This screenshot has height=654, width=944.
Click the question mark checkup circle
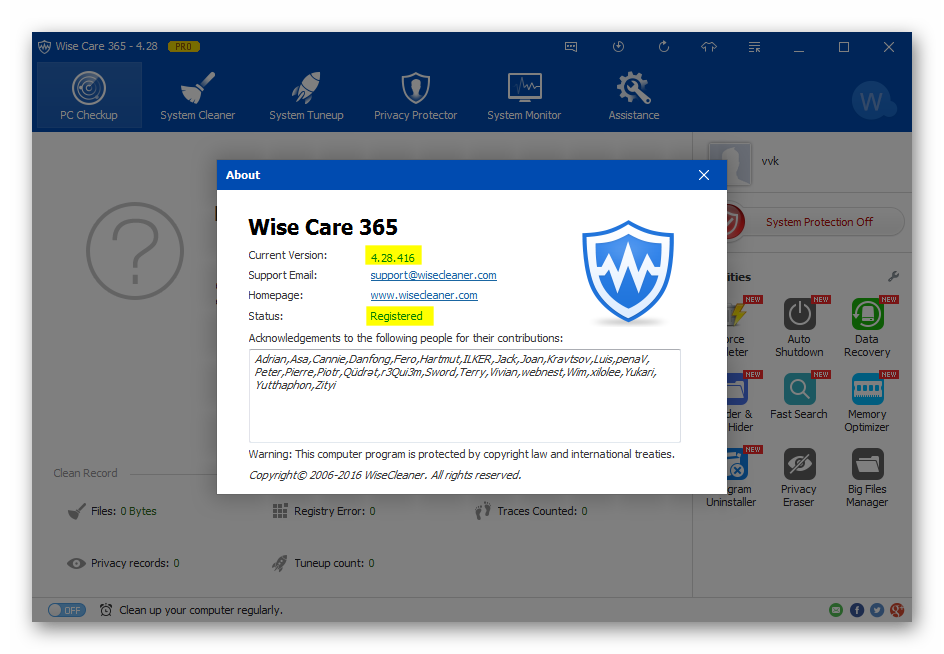pos(135,251)
